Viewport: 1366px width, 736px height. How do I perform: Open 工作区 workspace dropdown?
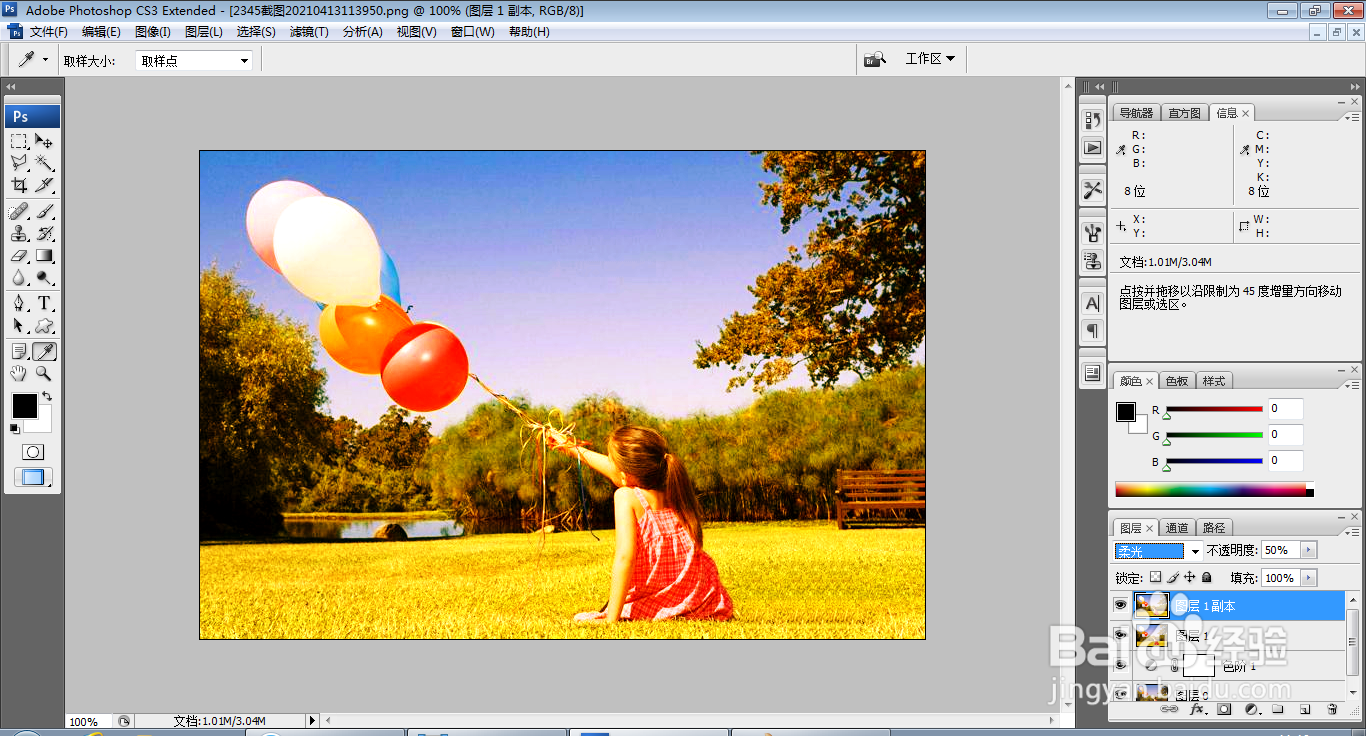(x=930, y=59)
